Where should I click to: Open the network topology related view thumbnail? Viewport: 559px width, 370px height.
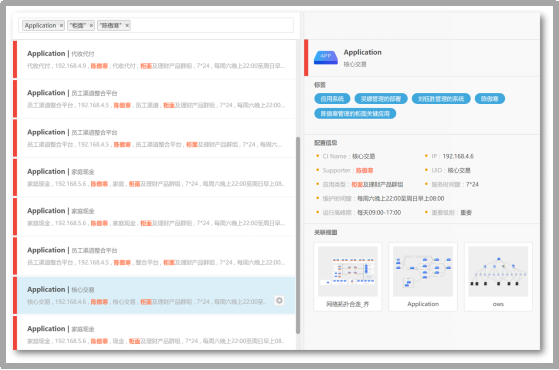[348, 277]
